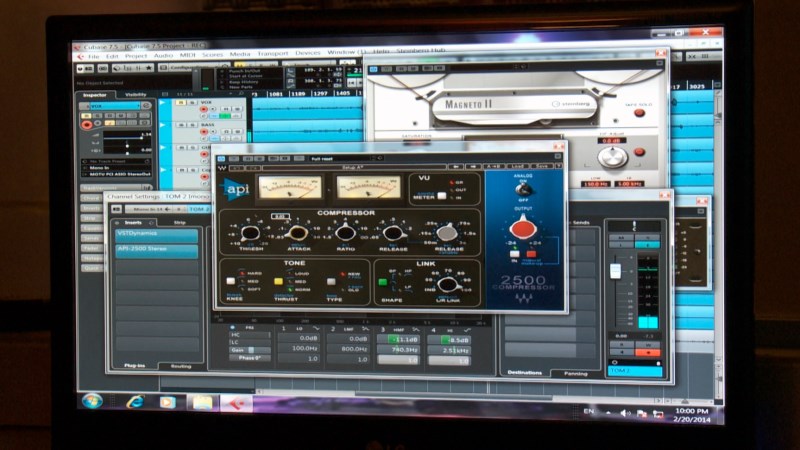Click the L/R Link knob
The image size is (800, 450).
[447, 284]
